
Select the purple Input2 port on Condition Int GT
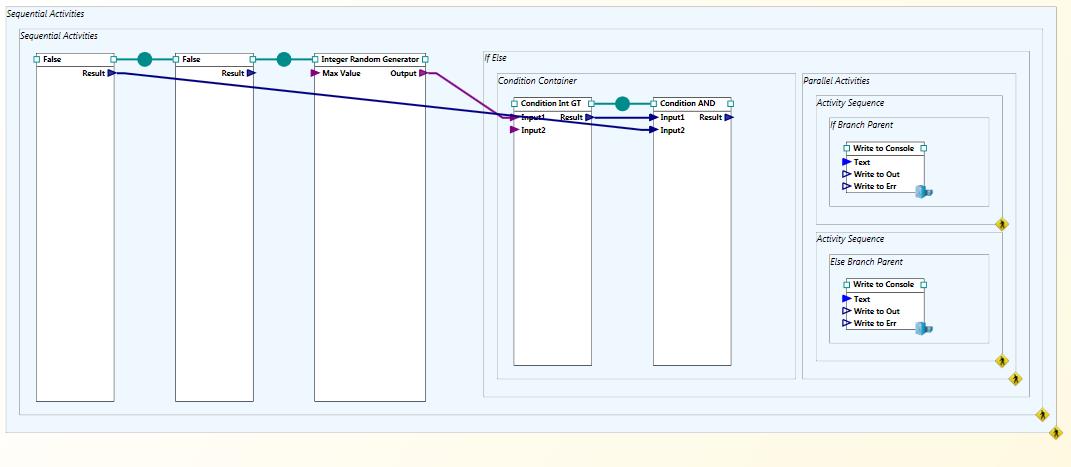(515, 130)
